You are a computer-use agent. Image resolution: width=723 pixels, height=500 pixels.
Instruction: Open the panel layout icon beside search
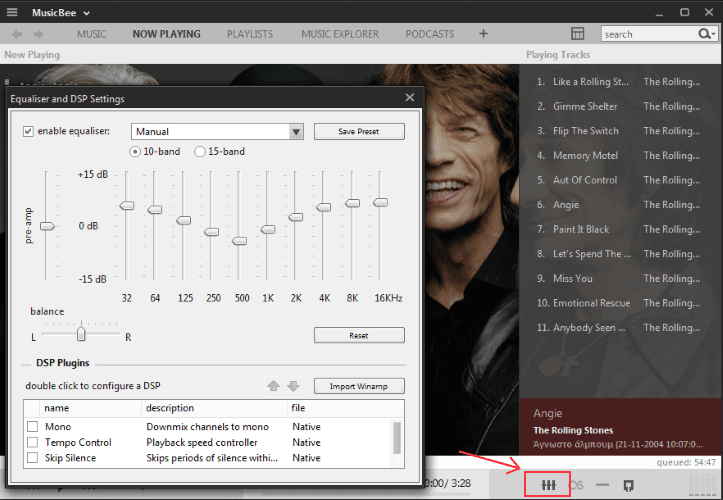pos(577,34)
